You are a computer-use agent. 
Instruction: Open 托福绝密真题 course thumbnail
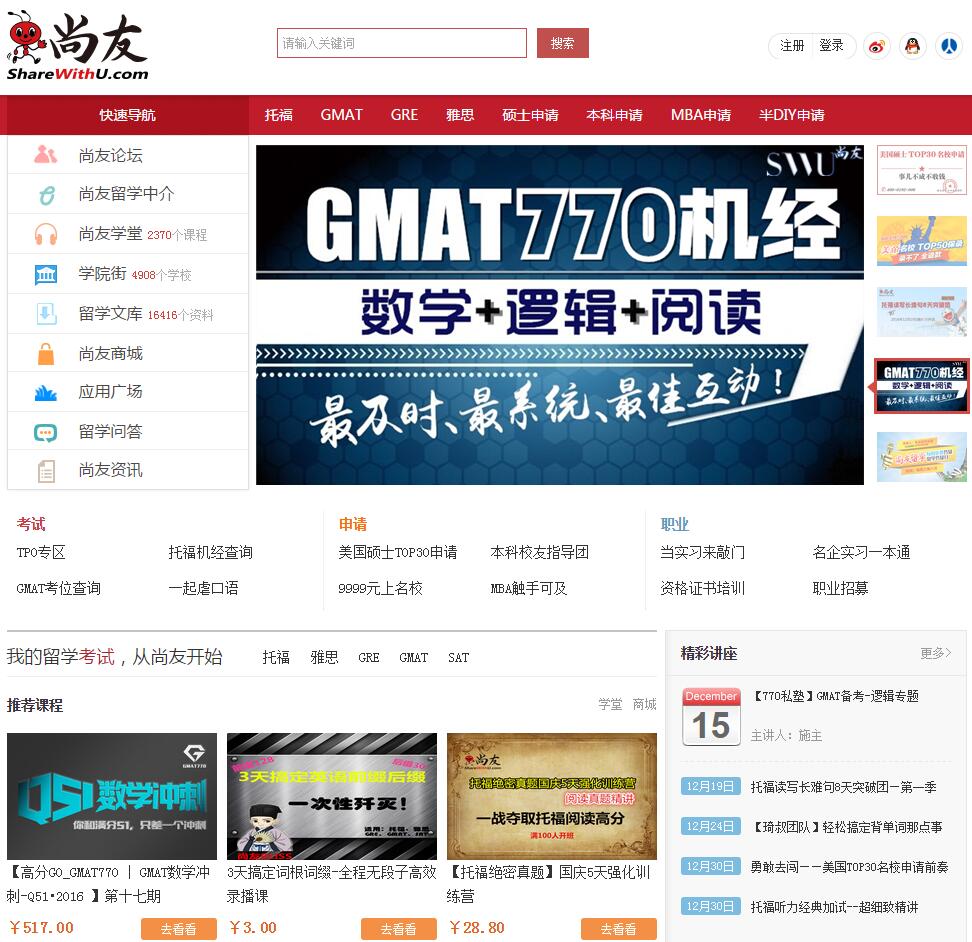pos(552,796)
